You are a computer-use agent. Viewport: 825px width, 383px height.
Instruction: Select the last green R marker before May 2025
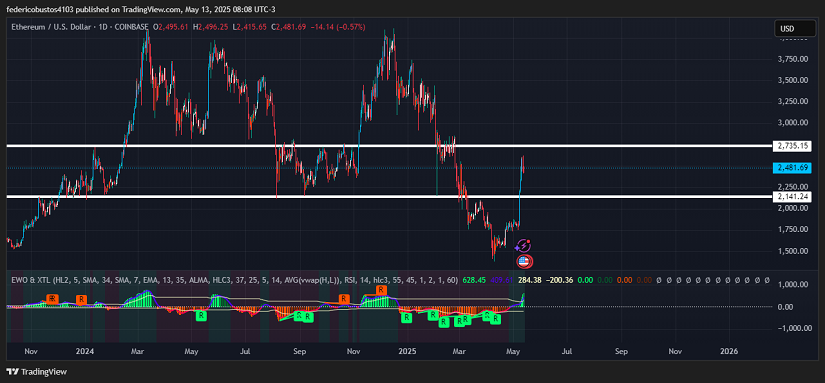(x=495, y=319)
